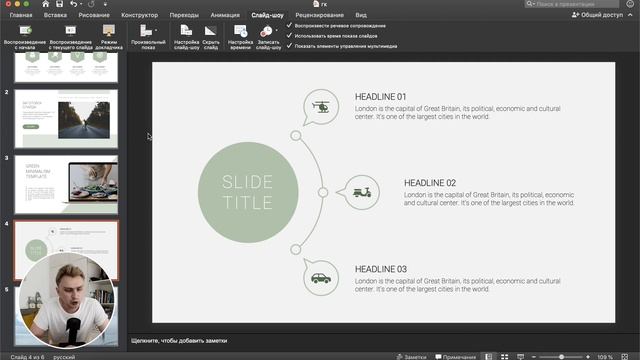Click the 109 % zoom level

(x=605, y=356)
